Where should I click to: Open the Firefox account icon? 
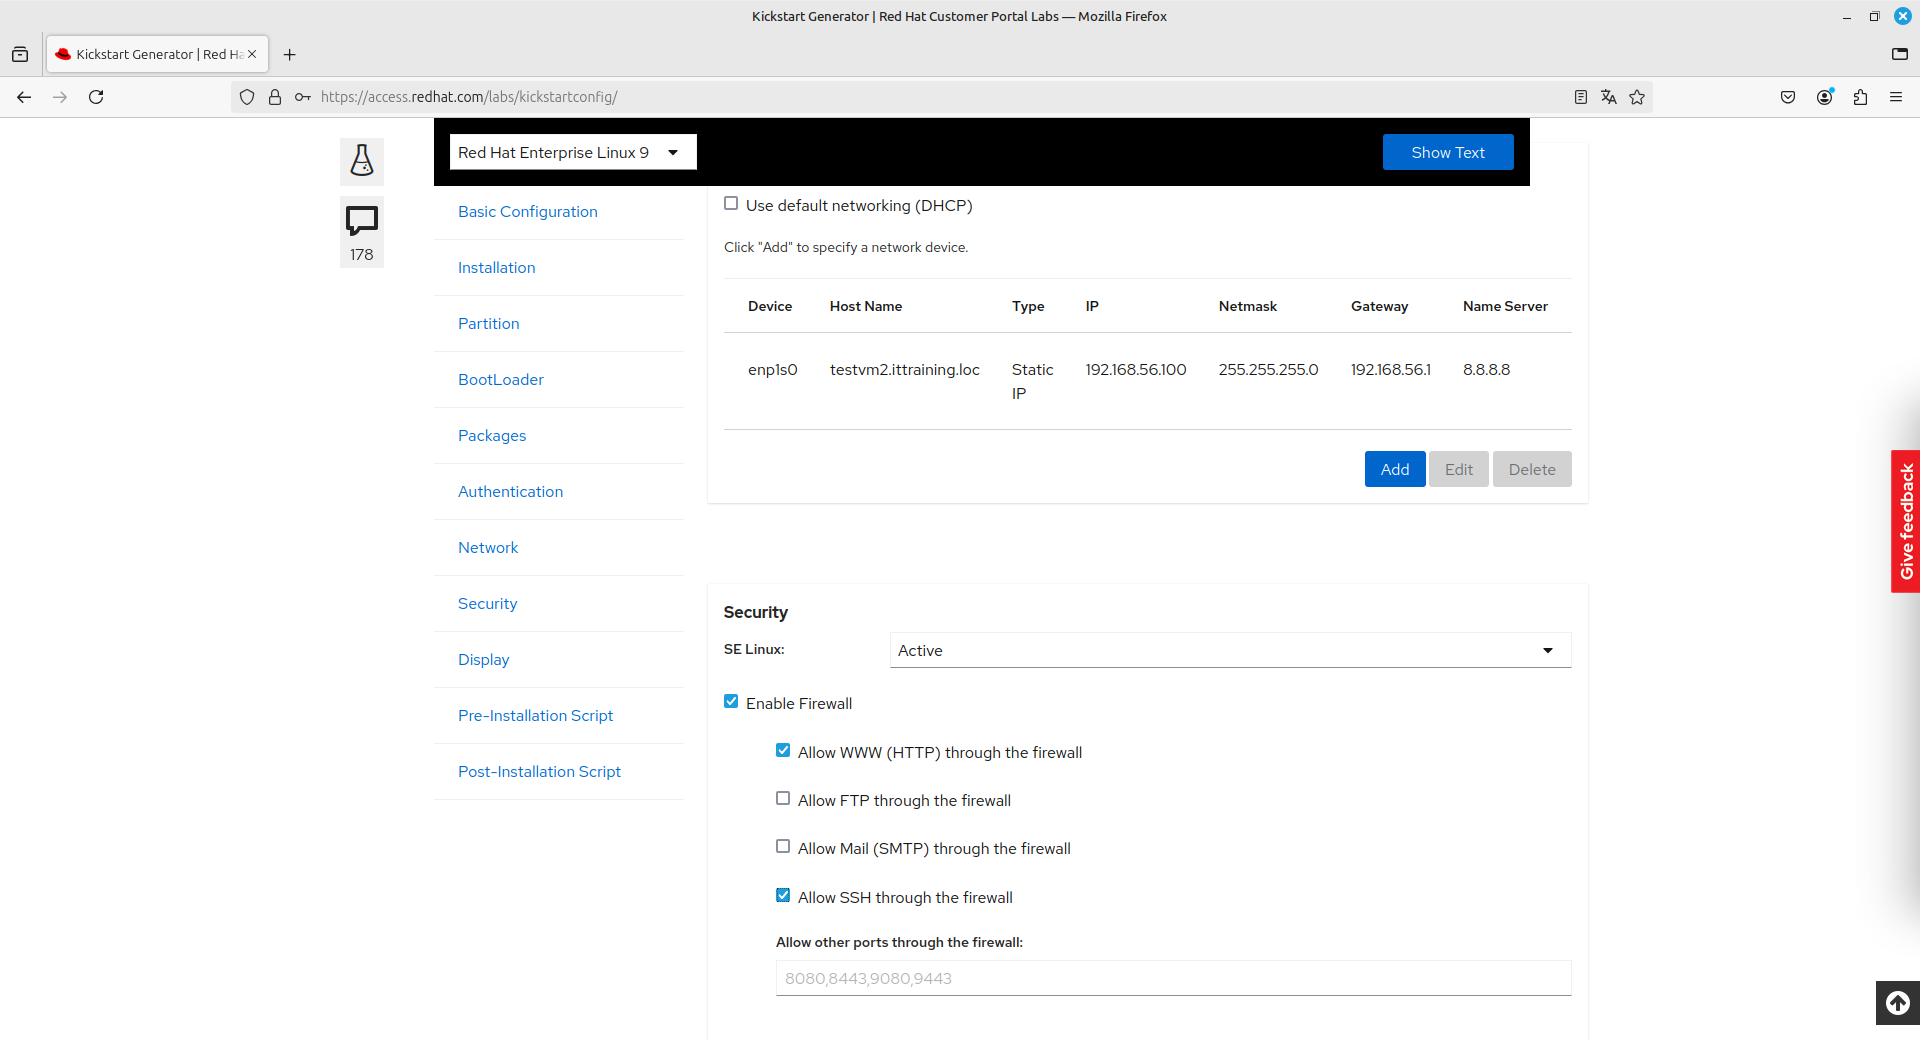tap(1825, 97)
